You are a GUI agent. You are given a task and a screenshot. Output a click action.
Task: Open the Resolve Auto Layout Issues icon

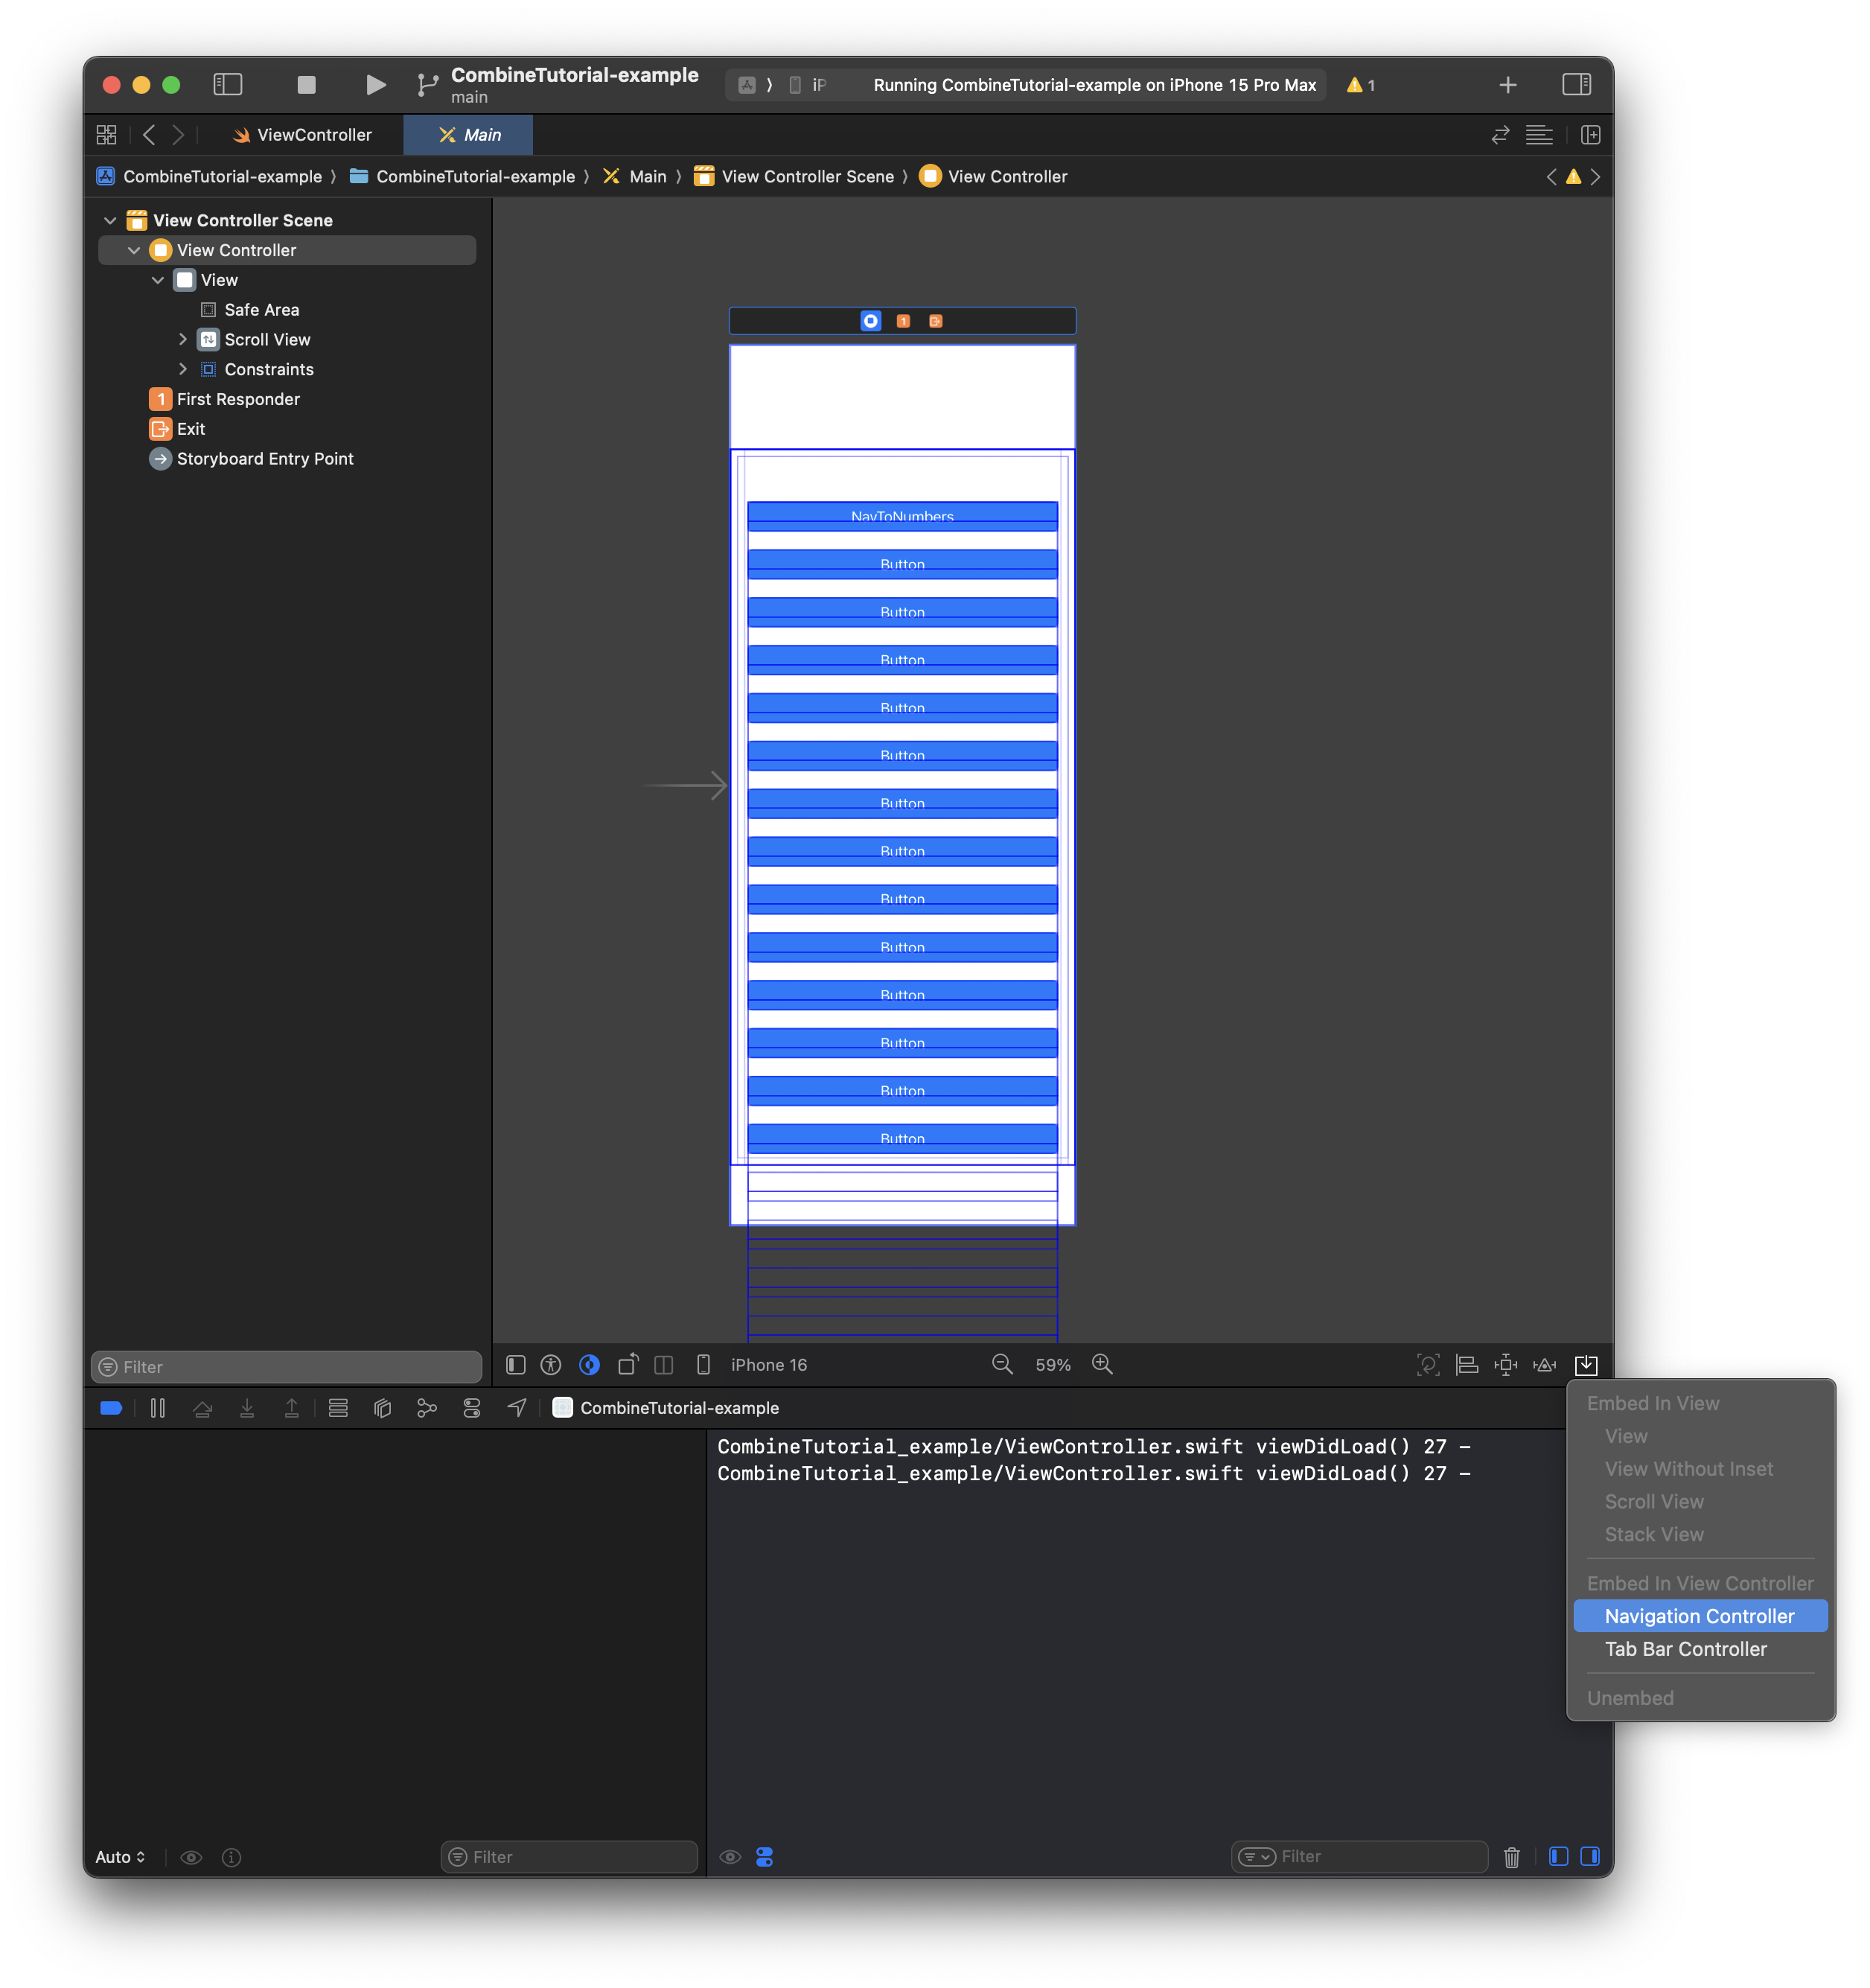click(x=1545, y=1365)
